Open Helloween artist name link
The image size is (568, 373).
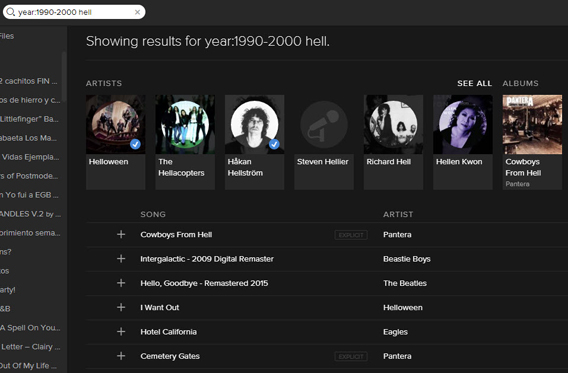[108, 162]
